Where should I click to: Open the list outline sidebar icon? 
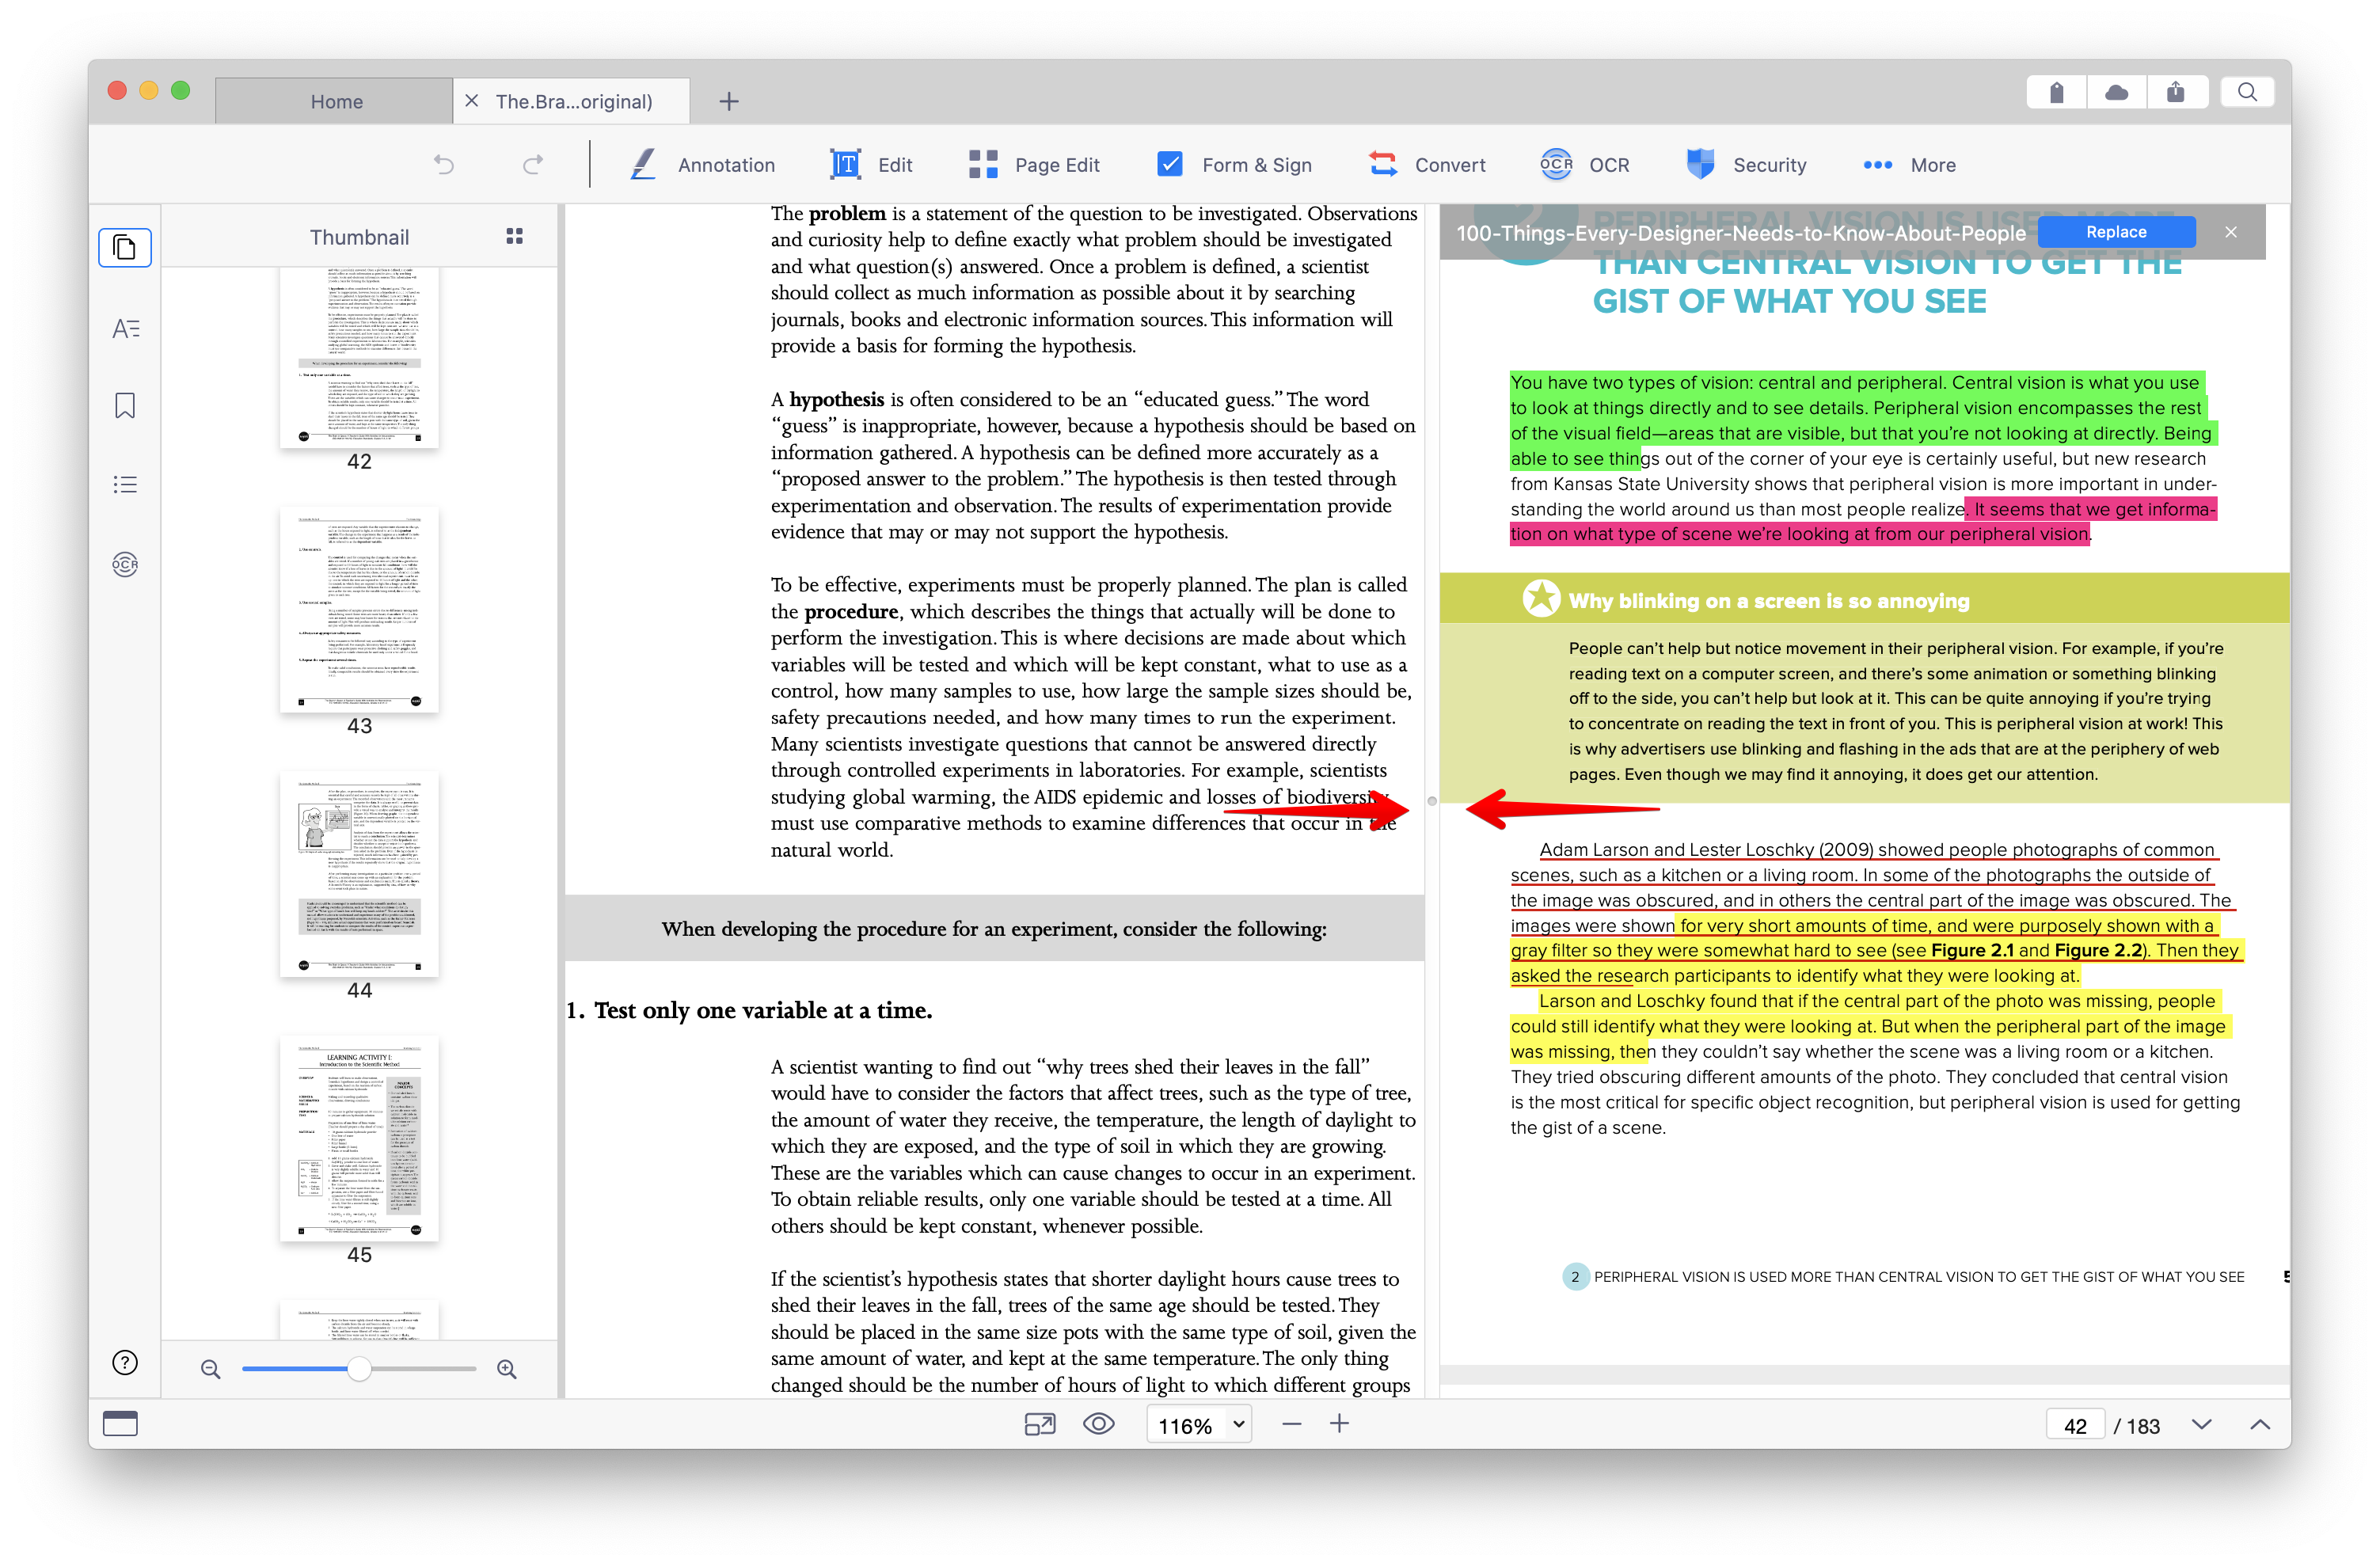(125, 484)
